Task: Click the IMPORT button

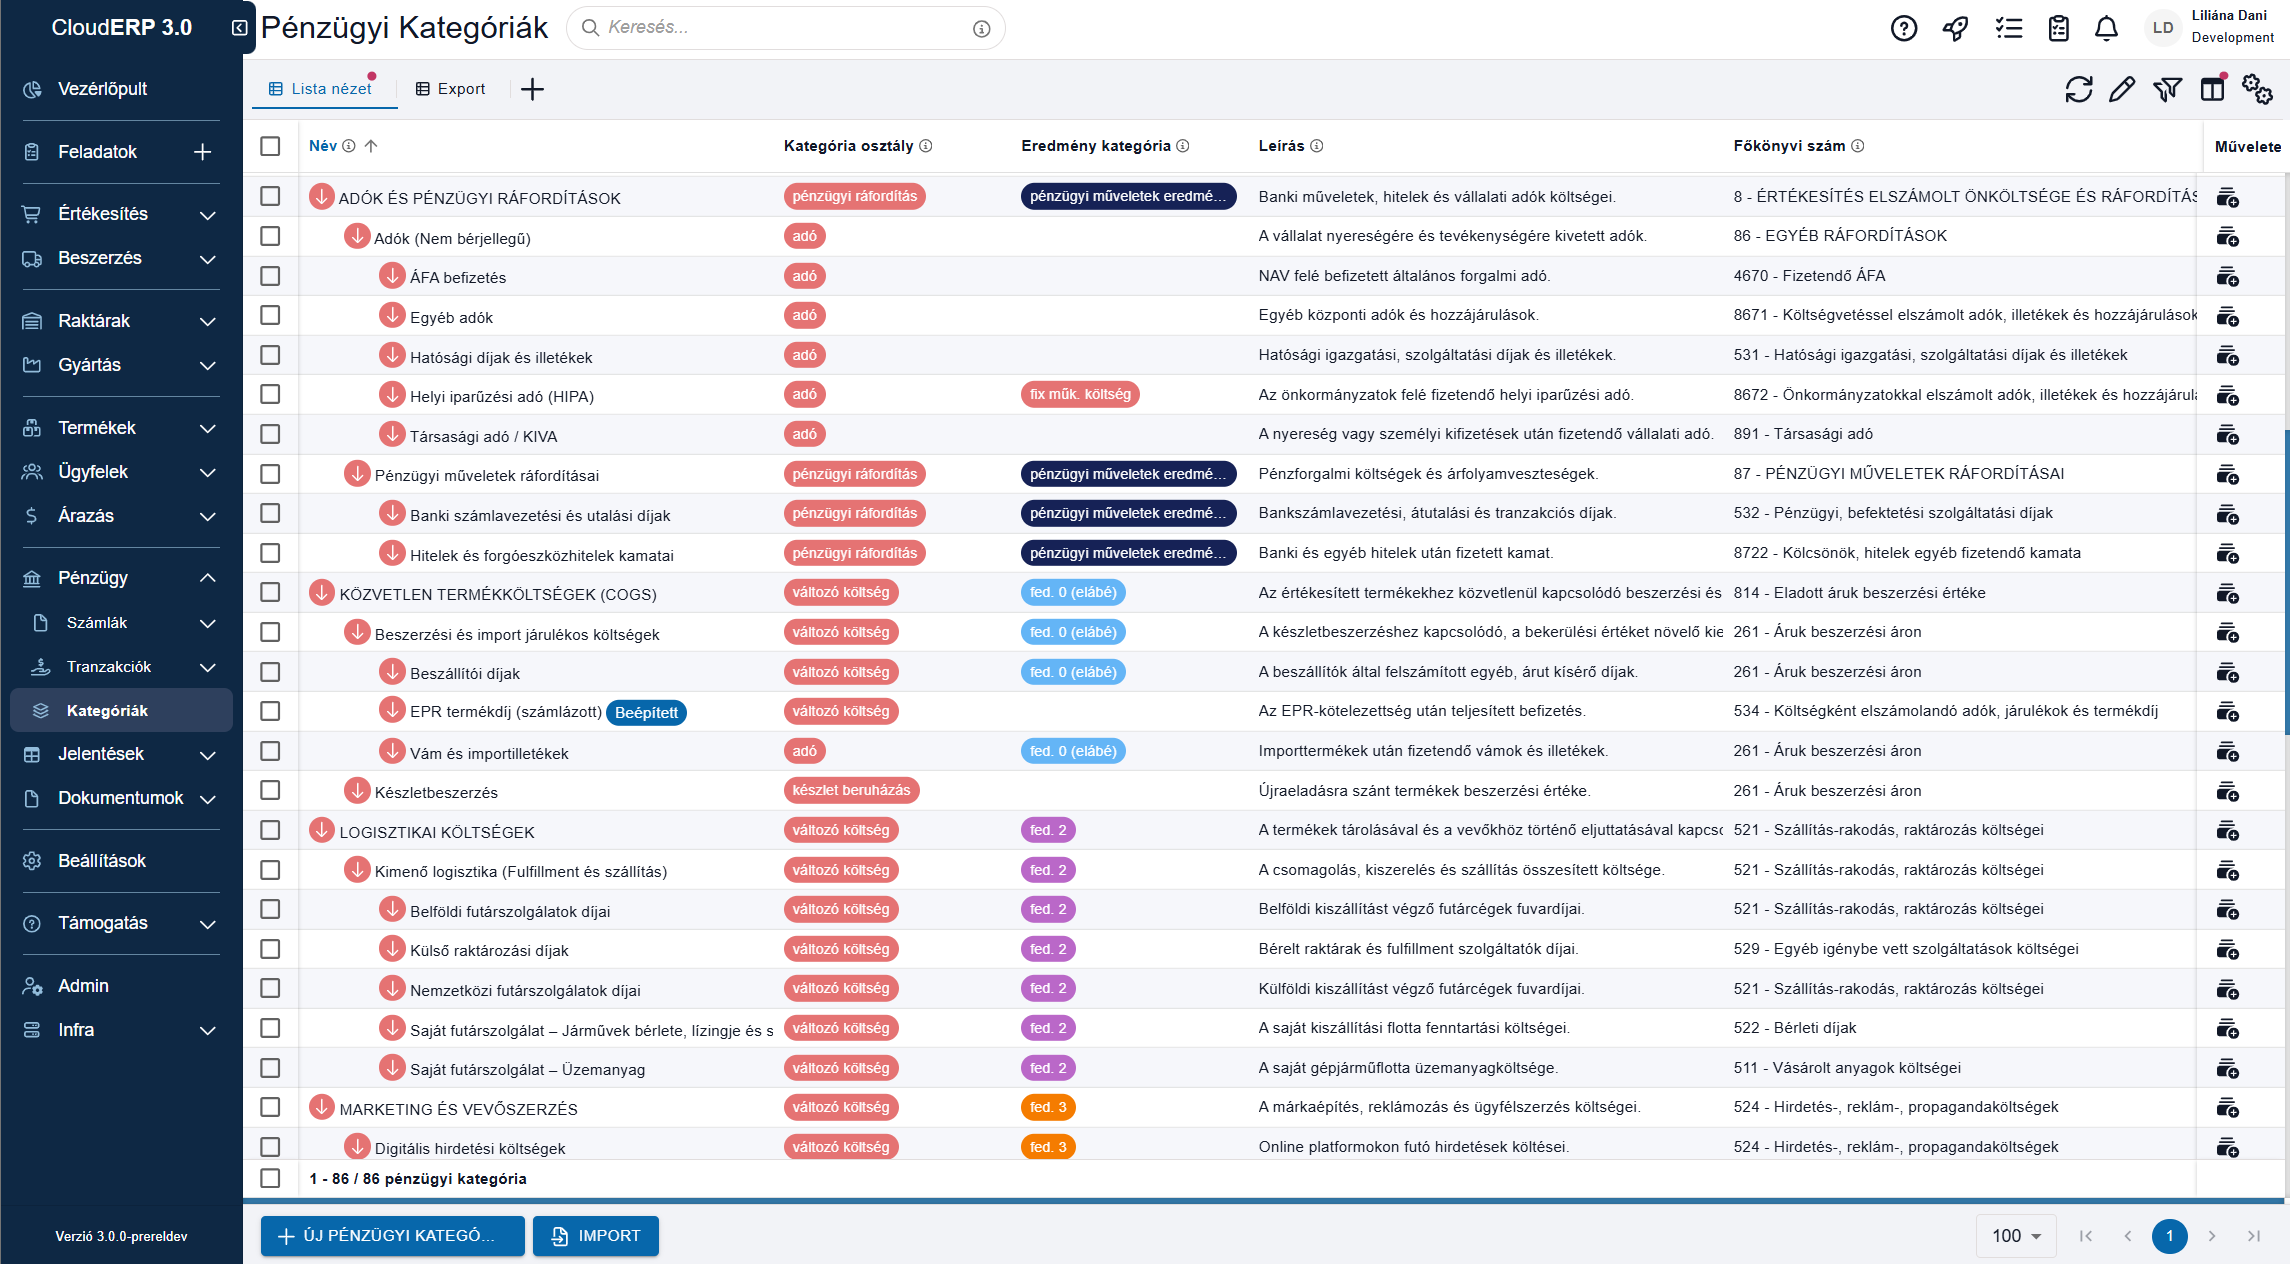Action: point(596,1236)
